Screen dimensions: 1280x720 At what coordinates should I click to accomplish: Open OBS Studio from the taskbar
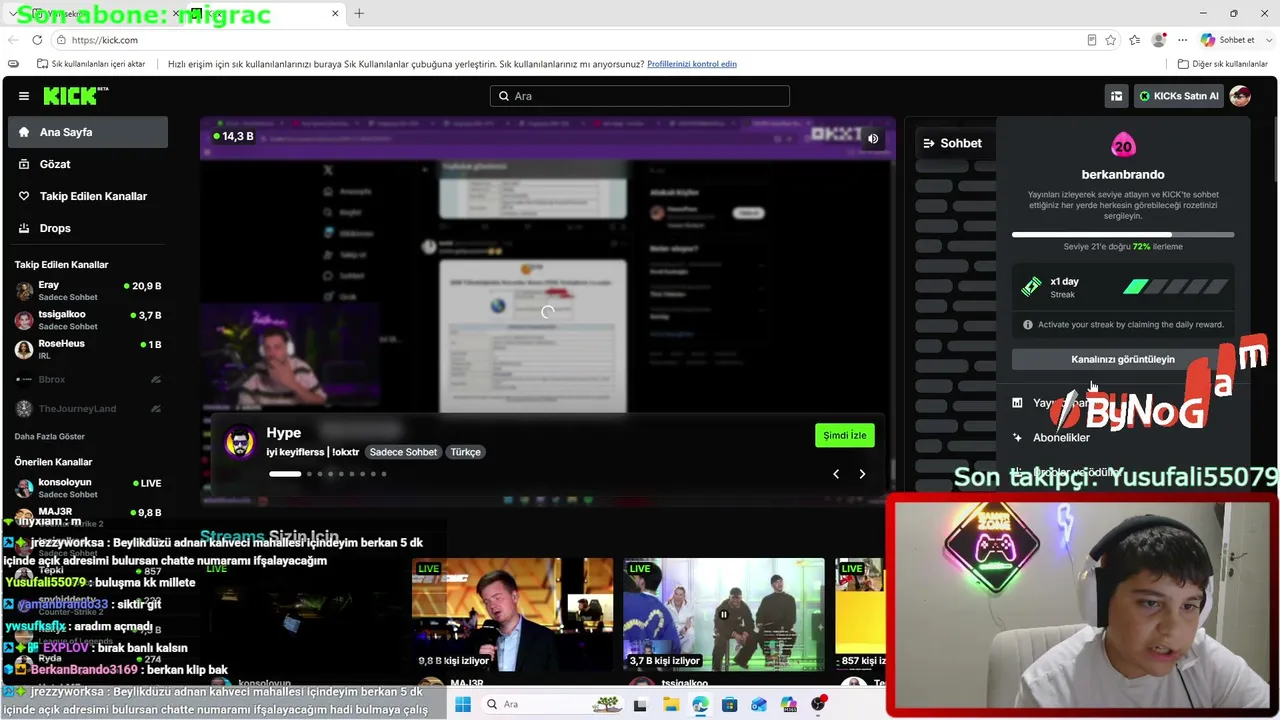tap(819, 704)
